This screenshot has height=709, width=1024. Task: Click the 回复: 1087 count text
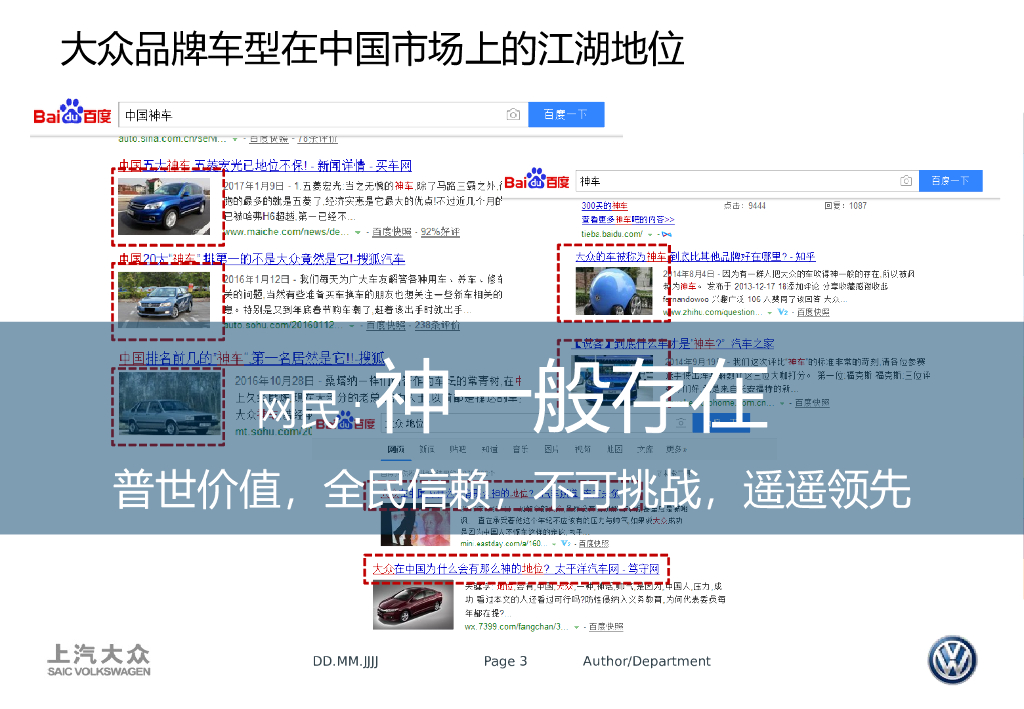point(846,206)
